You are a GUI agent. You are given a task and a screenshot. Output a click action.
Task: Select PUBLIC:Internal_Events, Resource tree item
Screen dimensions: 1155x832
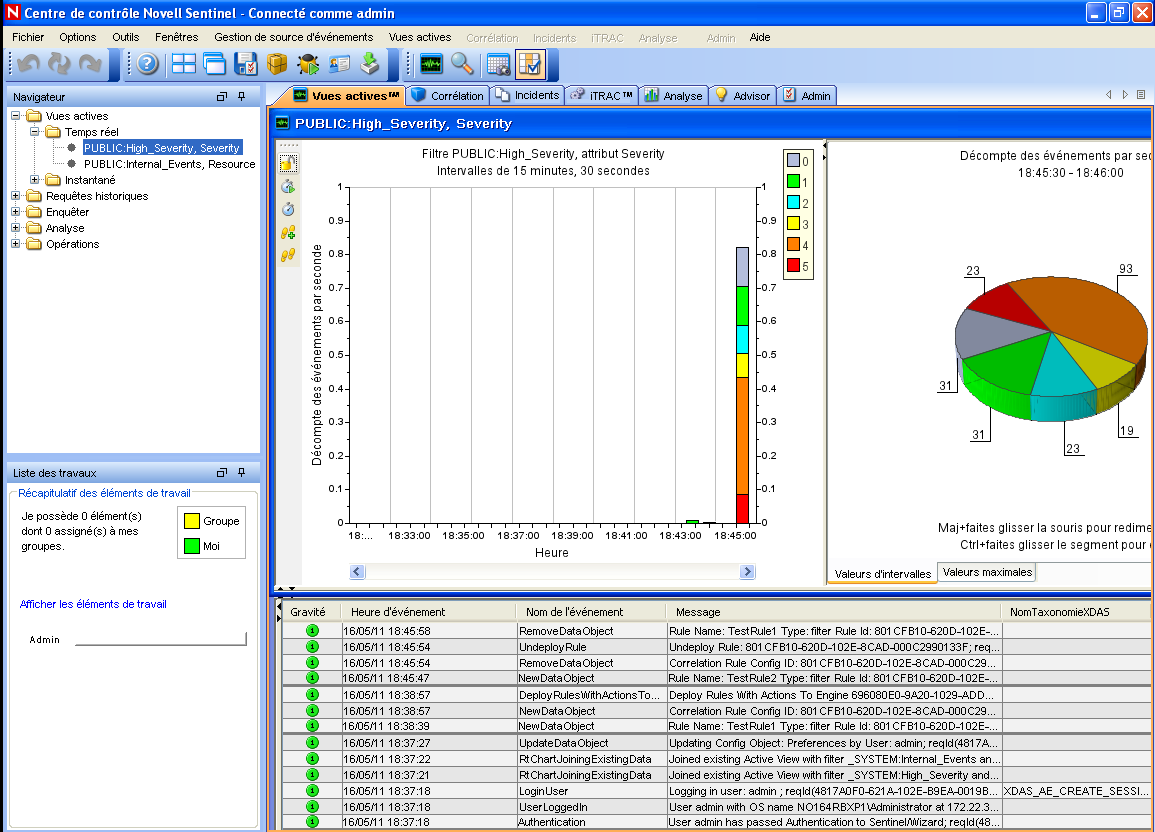pos(169,164)
